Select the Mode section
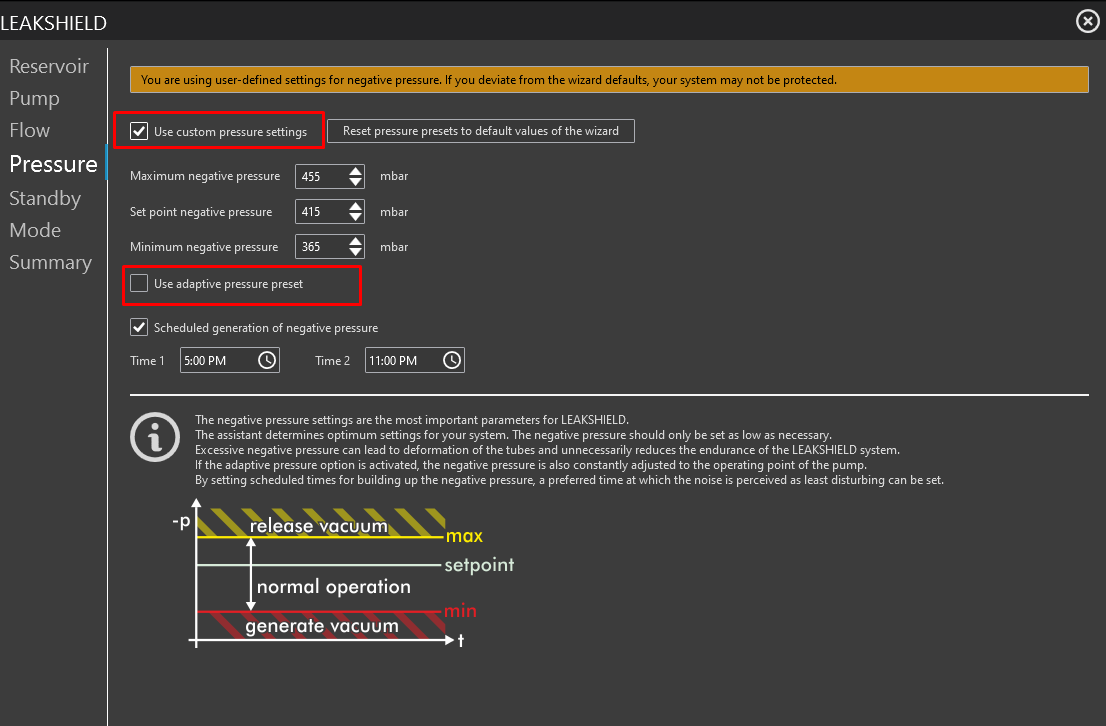The image size is (1106, 726). (35, 231)
